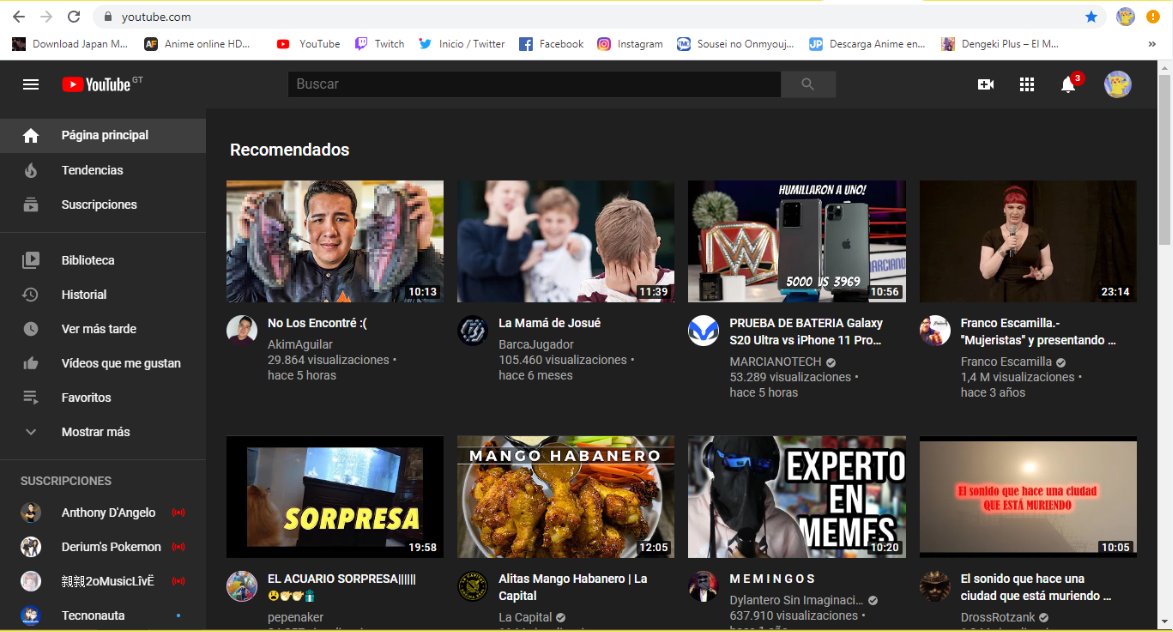The image size is (1173, 632).
Task: Open video title La Mamá de Josué
Action: (x=550, y=323)
